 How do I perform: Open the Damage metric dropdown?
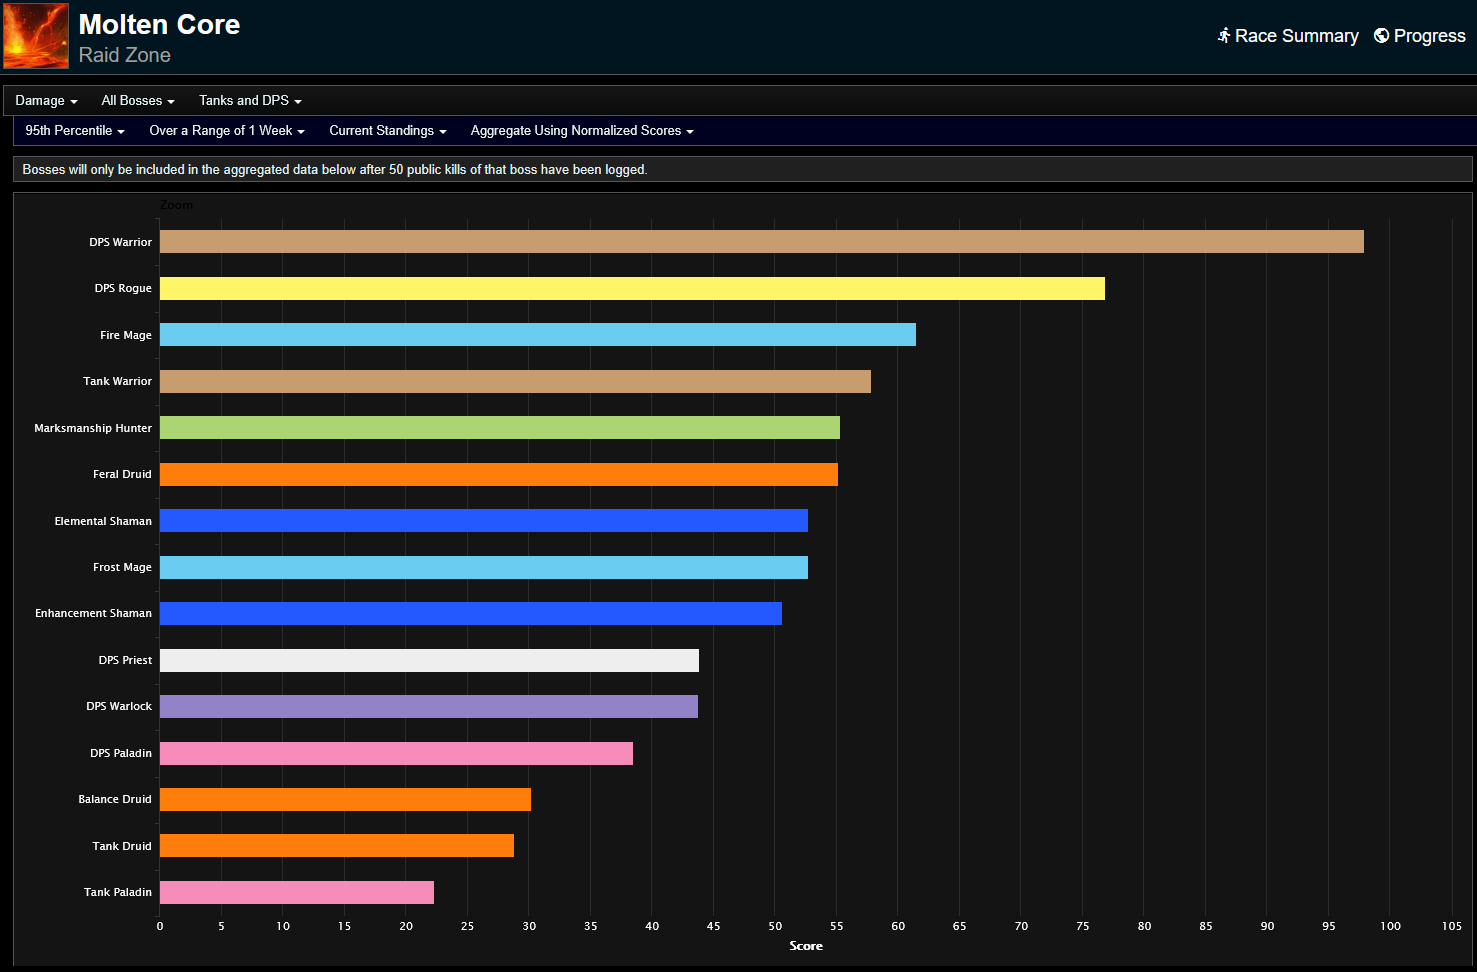click(x=45, y=100)
